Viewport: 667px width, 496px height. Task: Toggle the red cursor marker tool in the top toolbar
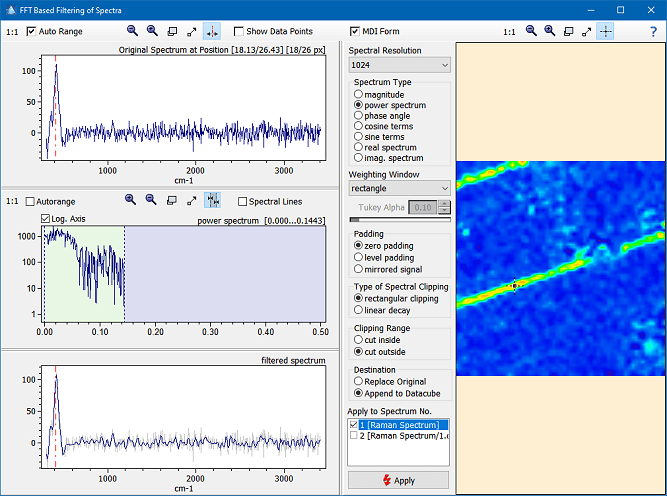click(212, 31)
